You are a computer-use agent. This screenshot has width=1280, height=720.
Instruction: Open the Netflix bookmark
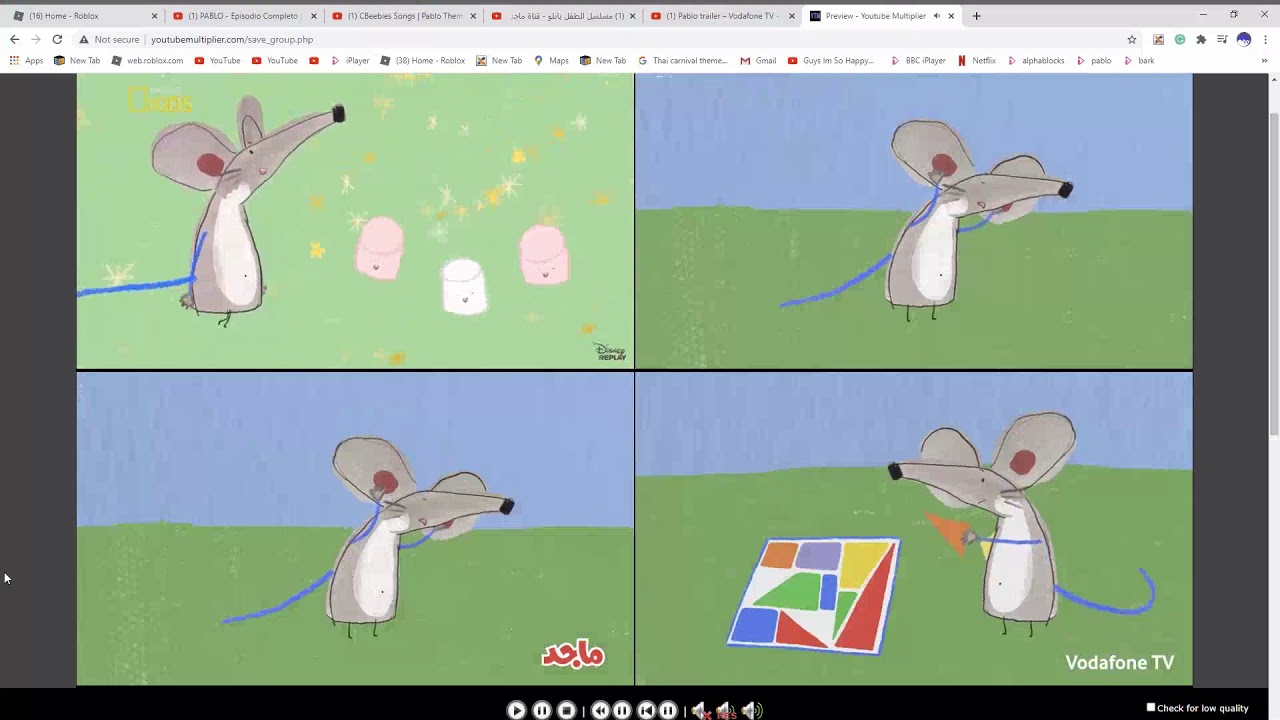click(976, 61)
